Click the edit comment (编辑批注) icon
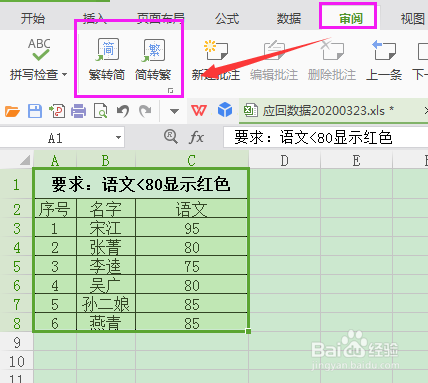The width and height of the screenshot is (428, 383). (274, 51)
